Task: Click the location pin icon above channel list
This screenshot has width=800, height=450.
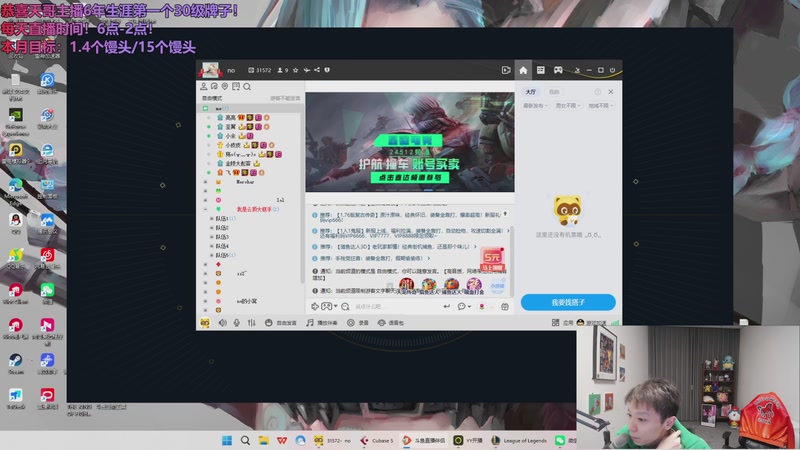Action: coord(224,86)
